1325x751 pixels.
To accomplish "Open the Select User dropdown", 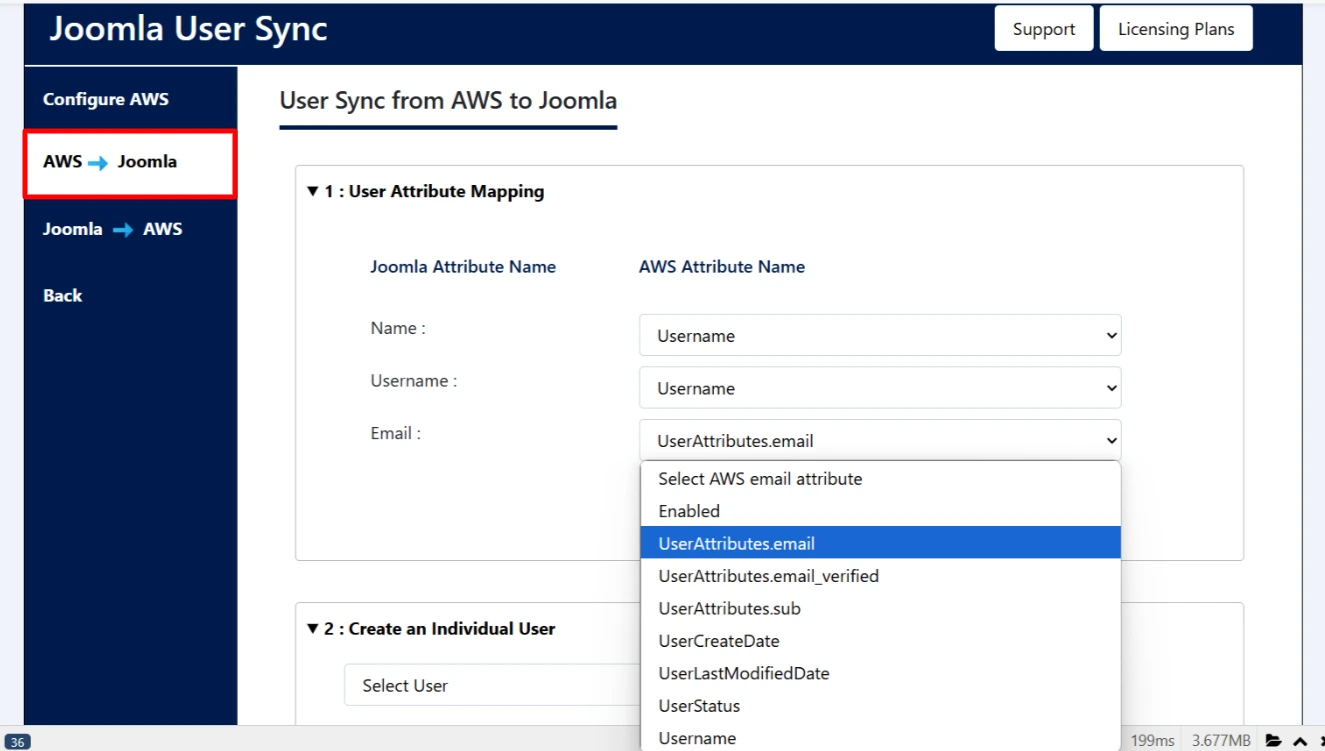I will point(492,685).
